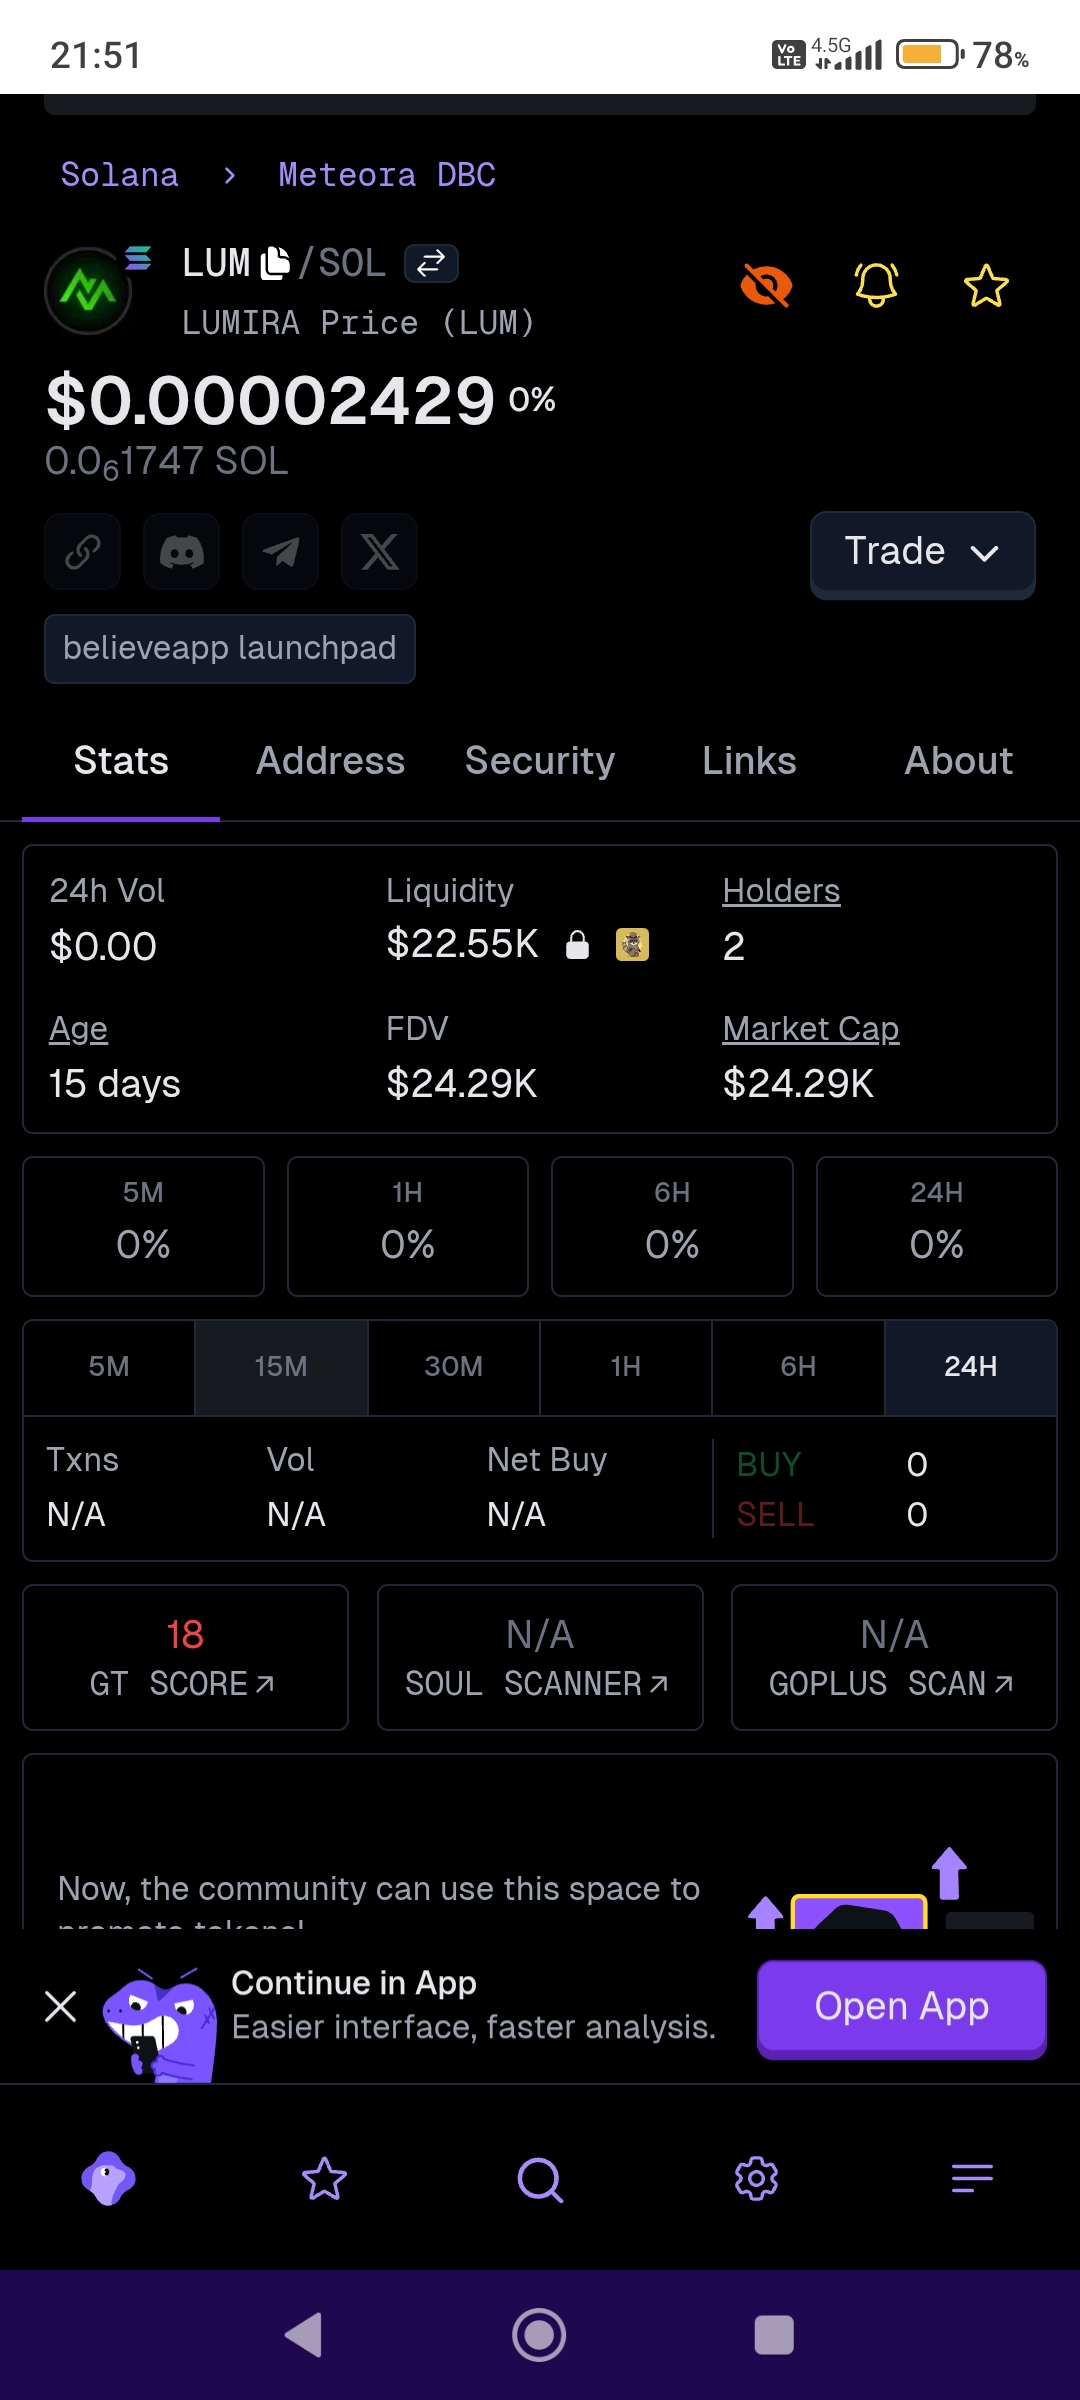This screenshot has width=1080, height=2400.
Task: Tap the Open App button
Action: pyautogui.click(x=902, y=2007)
